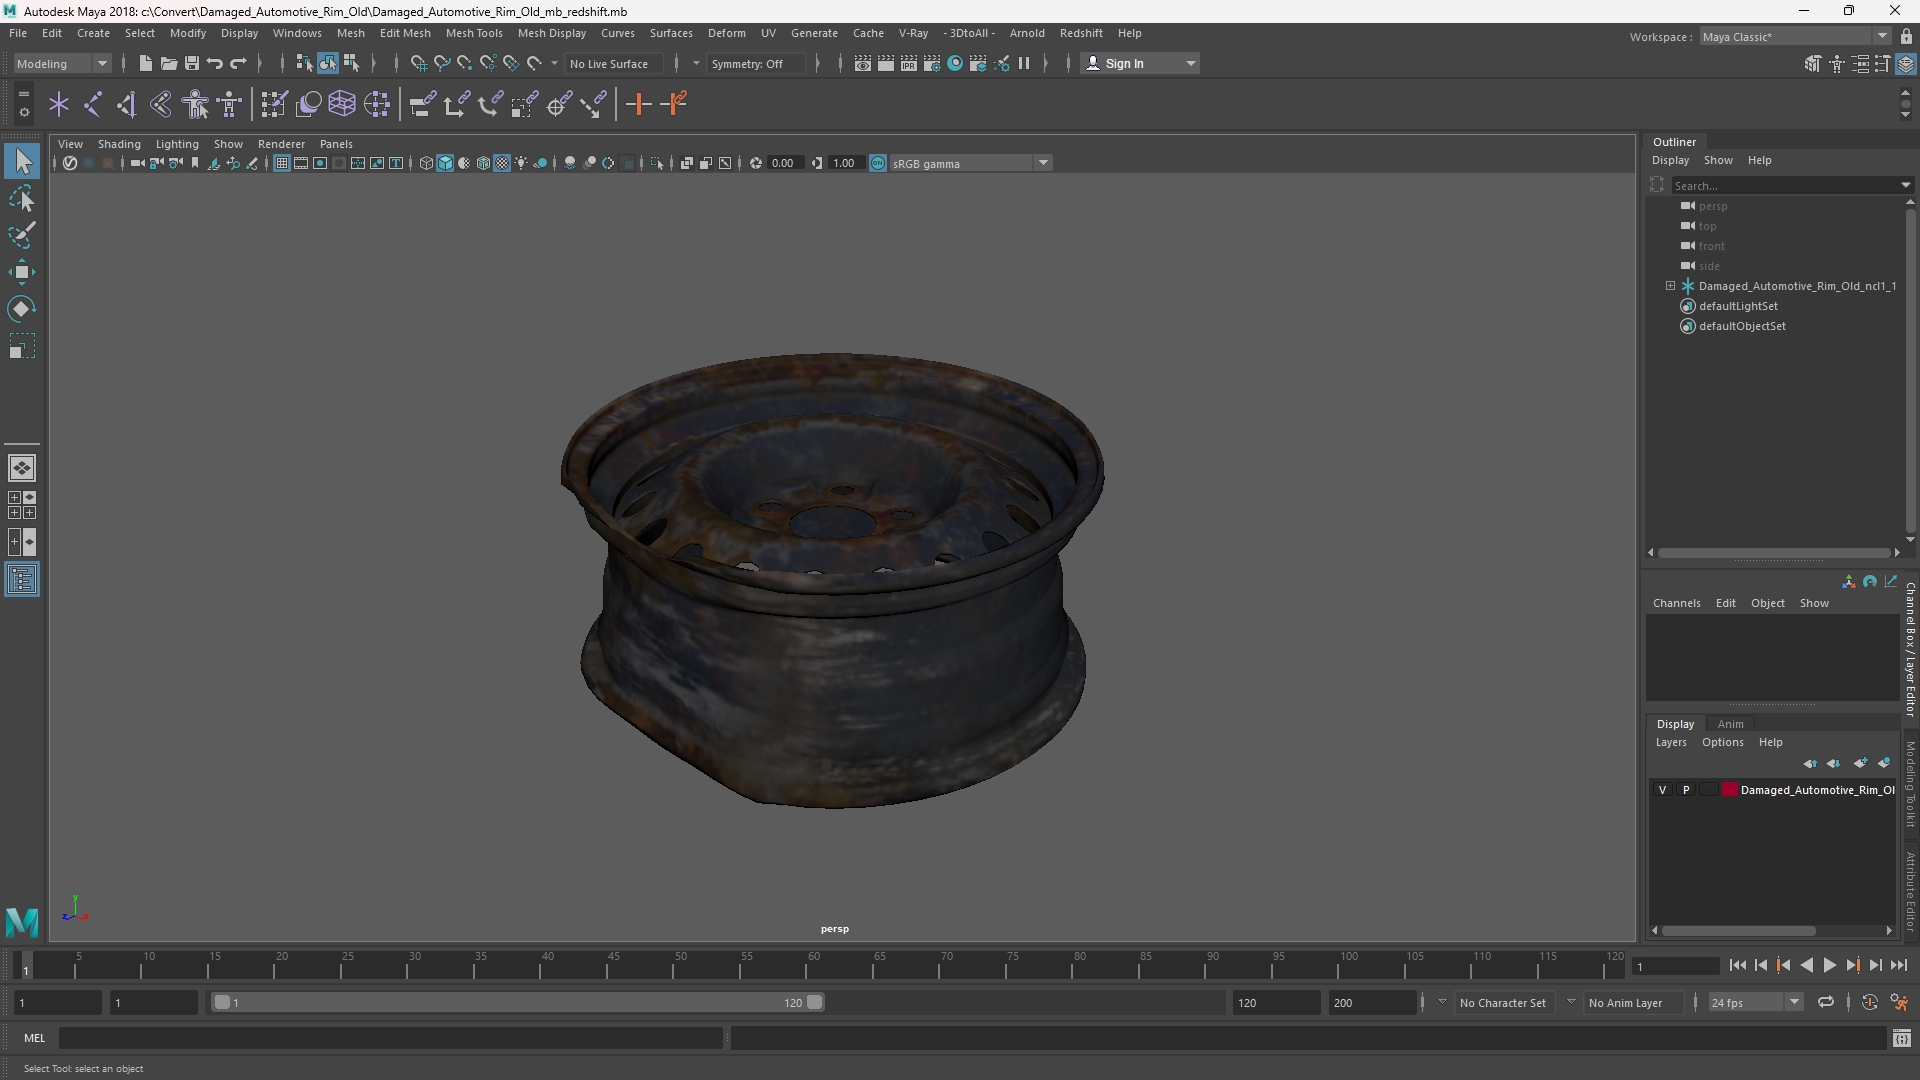Open the viewport Shading menu
The width and height of the screenshot is (1920, 1080).
119,144
